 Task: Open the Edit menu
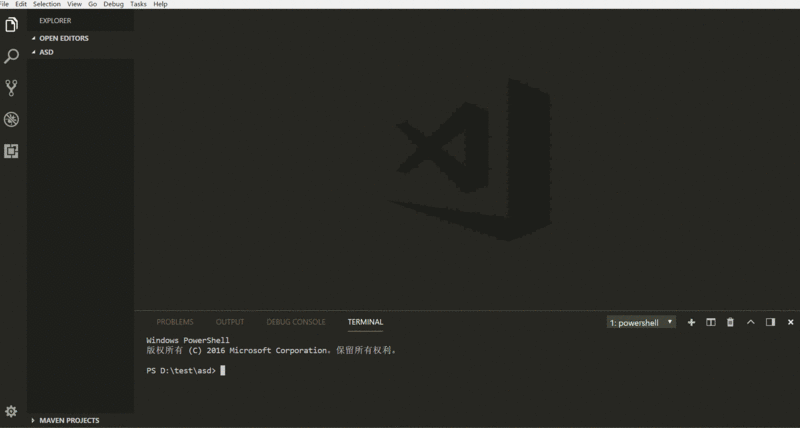pos(21,4)
